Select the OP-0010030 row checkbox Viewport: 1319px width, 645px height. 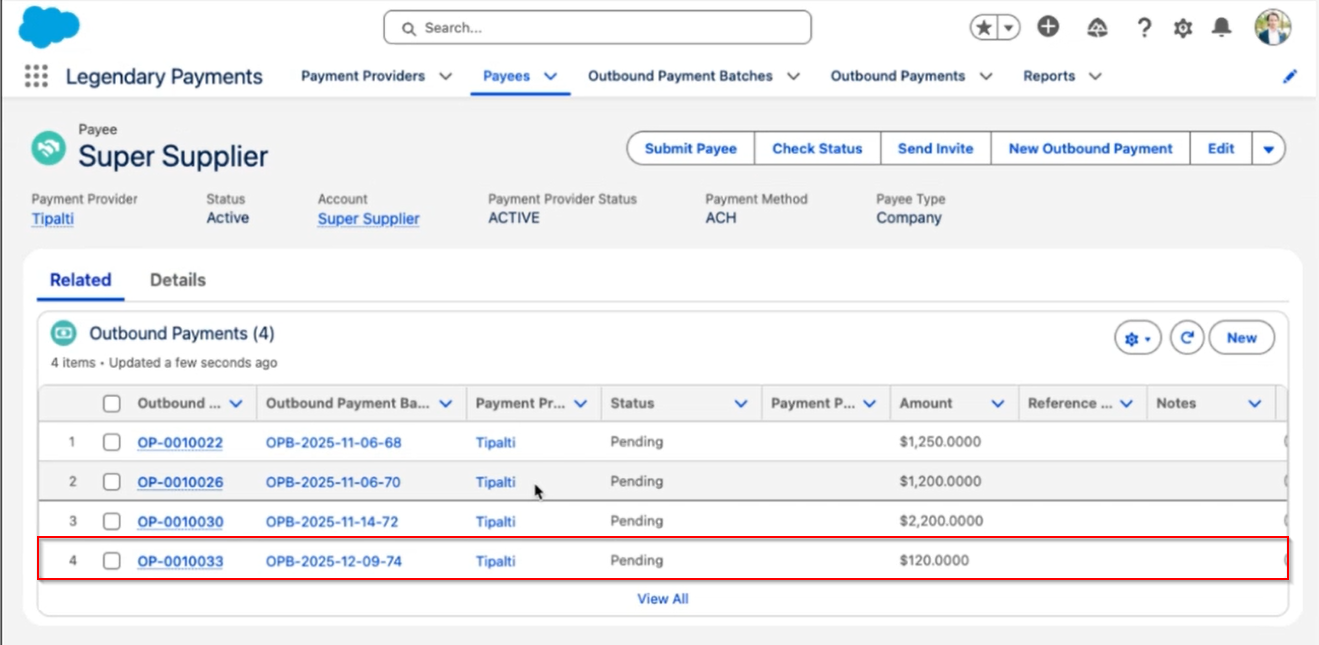(x=112, y=521)
